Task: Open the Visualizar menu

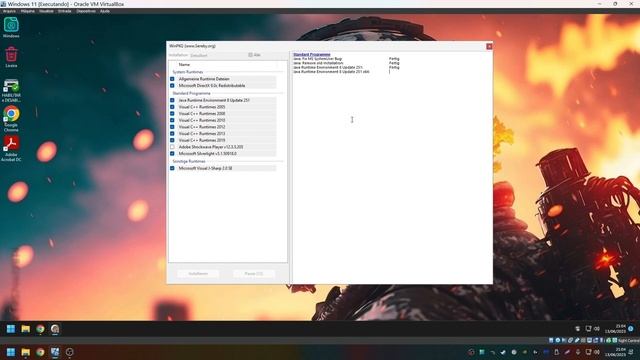Action: pyautogui.click(x=46, y=11)
